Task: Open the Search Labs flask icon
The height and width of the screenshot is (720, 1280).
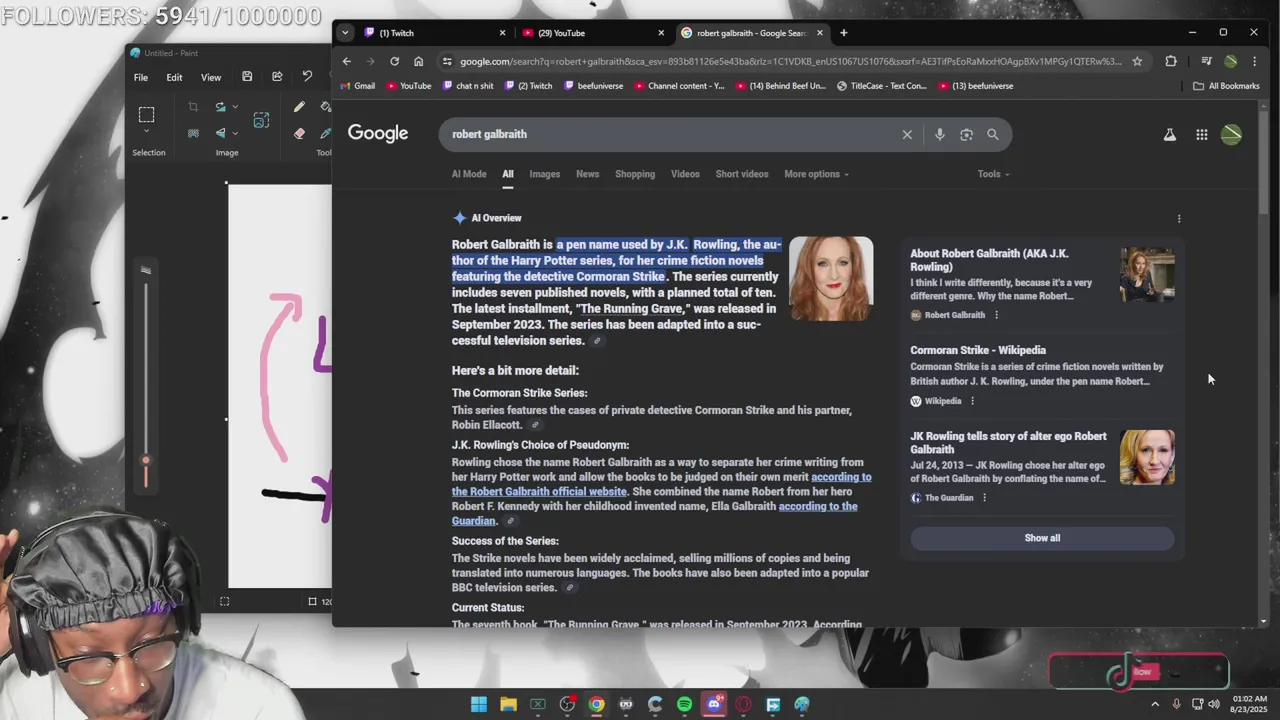Action: click(1169, 134)
